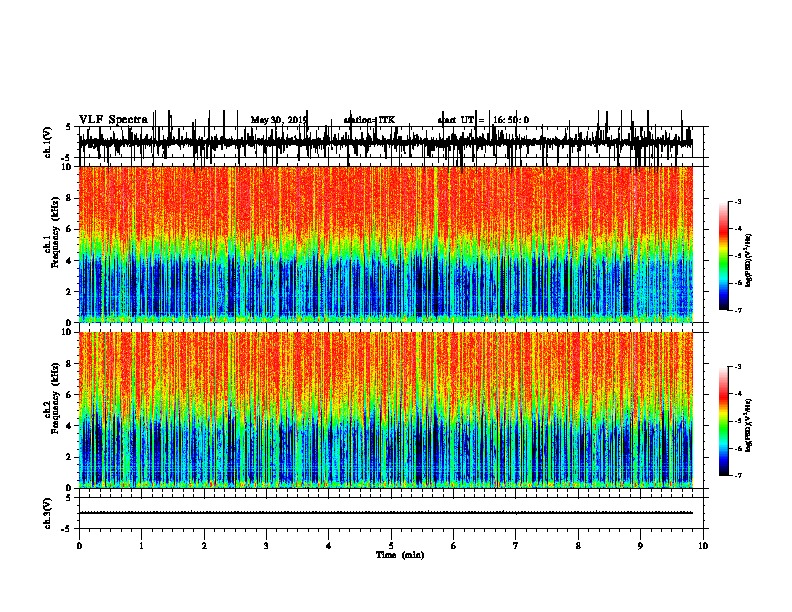Select the ch.3 flat voltage trace
Image resolution: width=792 pixels, height=612 pixels.
point(385,513)
